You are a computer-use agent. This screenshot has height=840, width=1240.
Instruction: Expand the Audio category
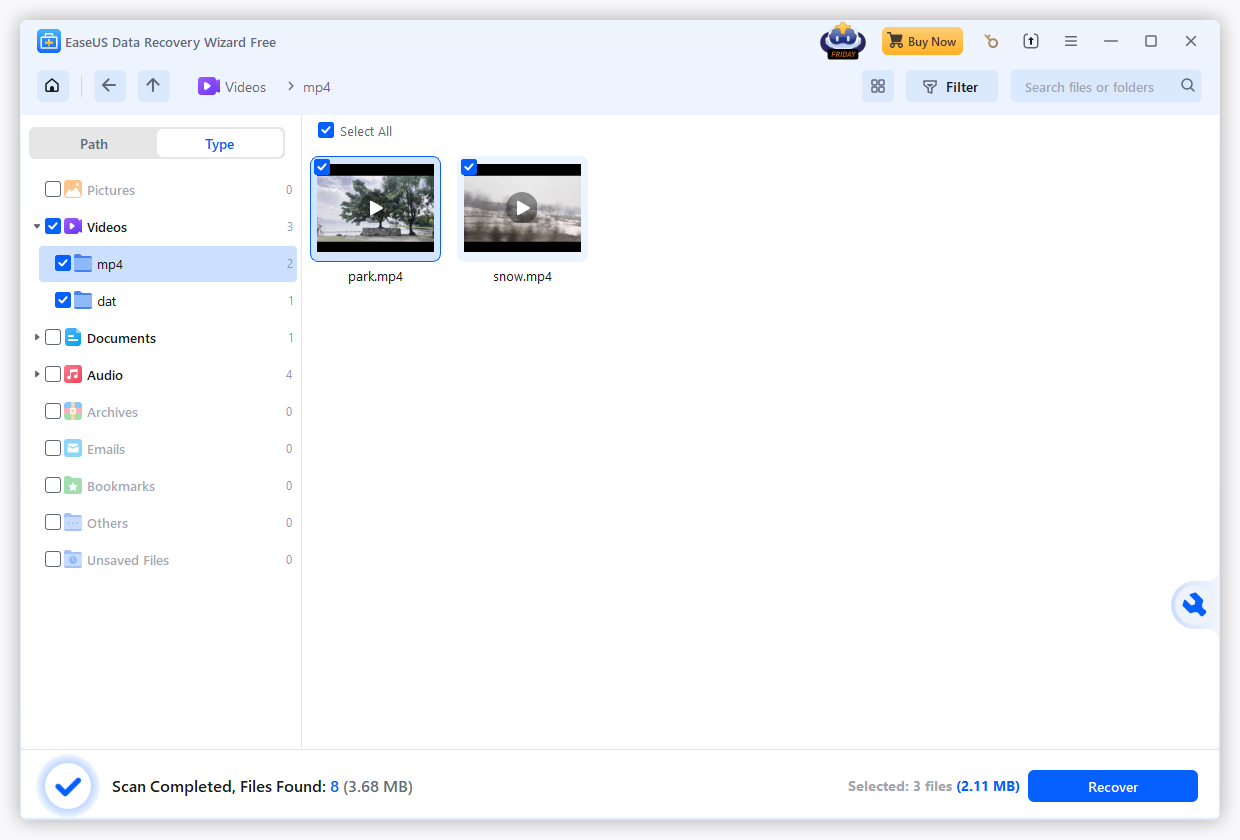tap(37, 374)
